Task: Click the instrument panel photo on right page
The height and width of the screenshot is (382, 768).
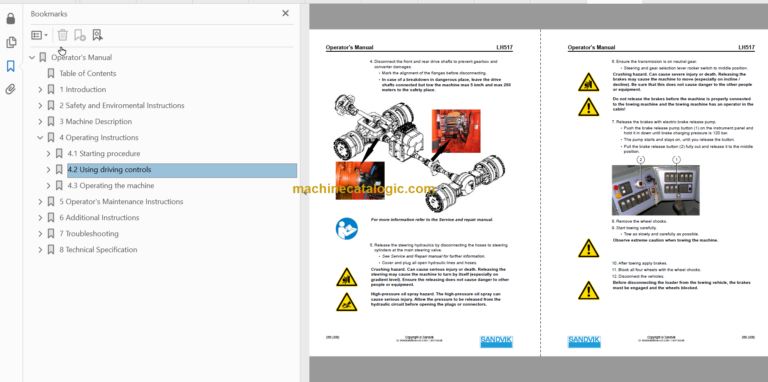Action: (655, 190)
